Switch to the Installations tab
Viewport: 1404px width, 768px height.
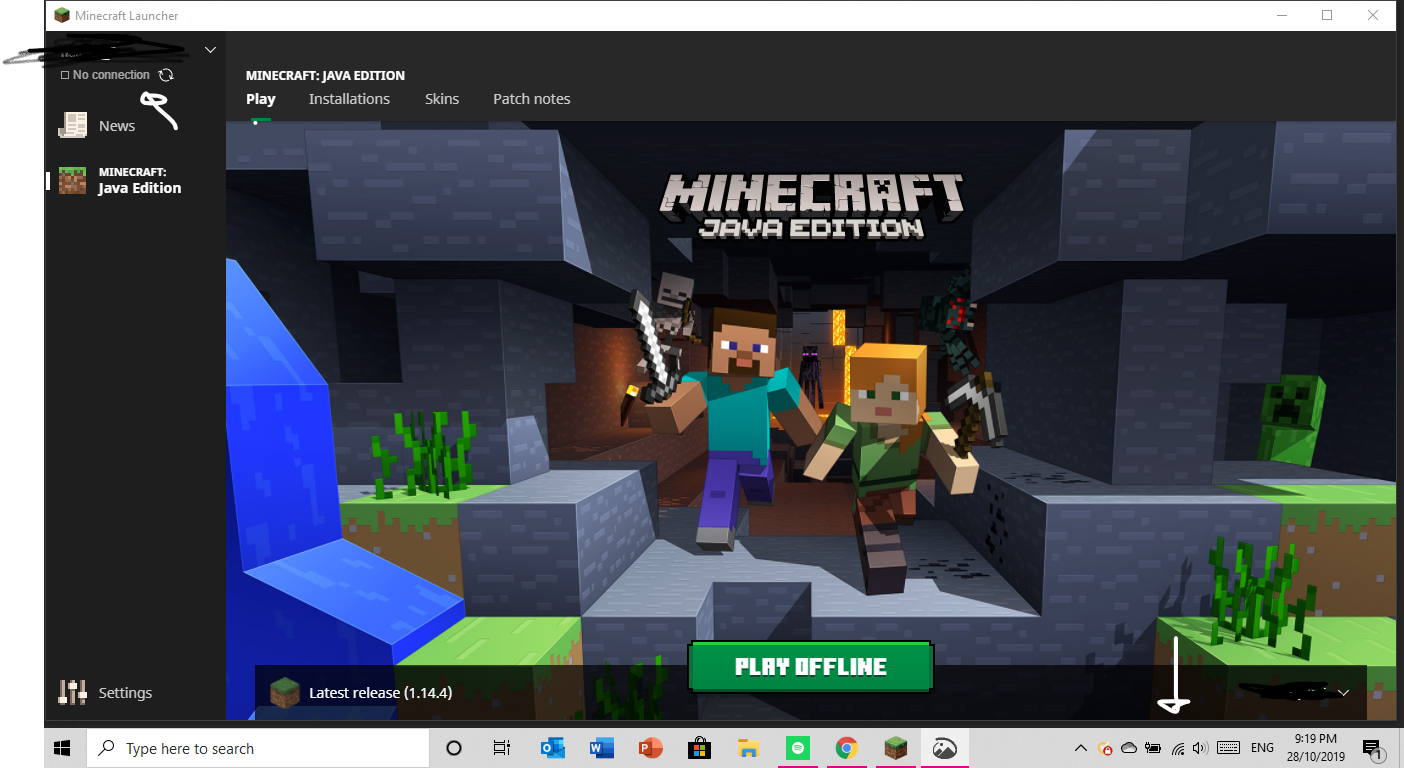tap(349, 99)
